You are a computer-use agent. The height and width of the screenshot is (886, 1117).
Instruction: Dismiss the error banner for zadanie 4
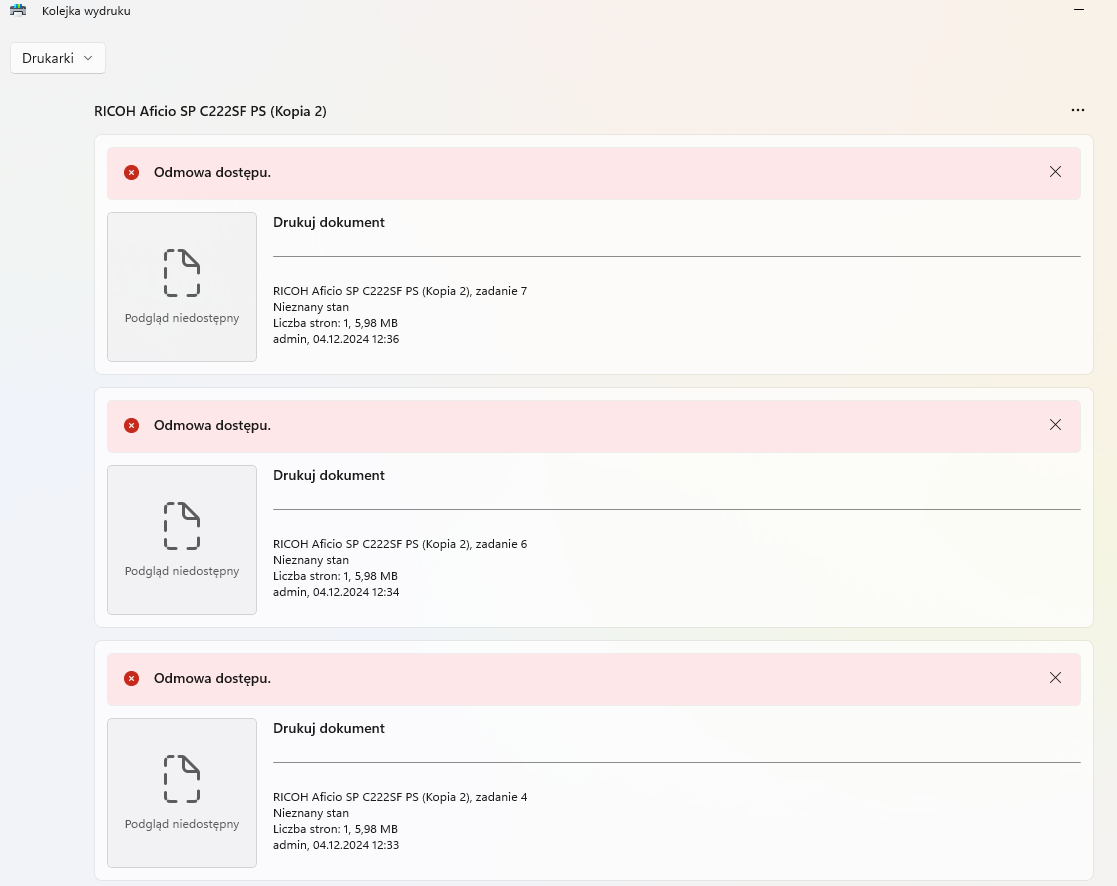[x=1055, y=677]
